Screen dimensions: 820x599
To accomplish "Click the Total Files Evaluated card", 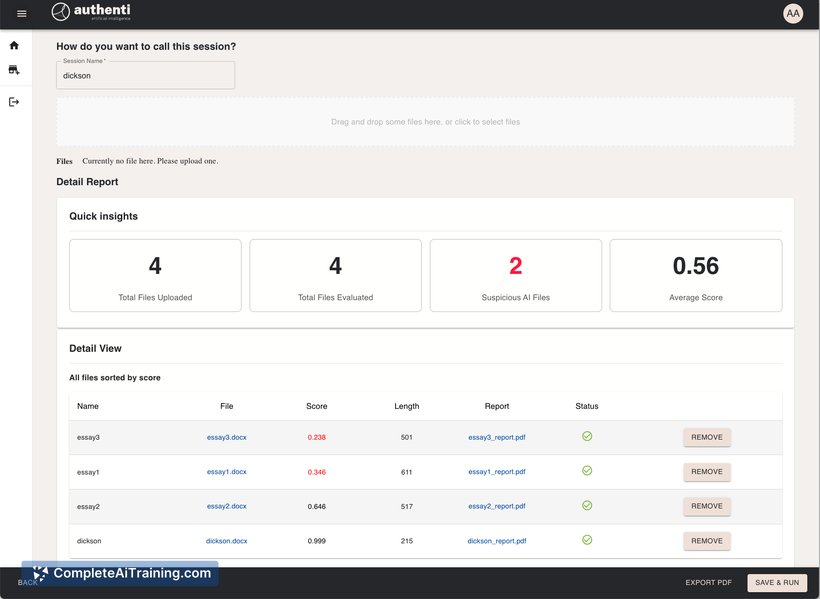I will coord(335,275).
